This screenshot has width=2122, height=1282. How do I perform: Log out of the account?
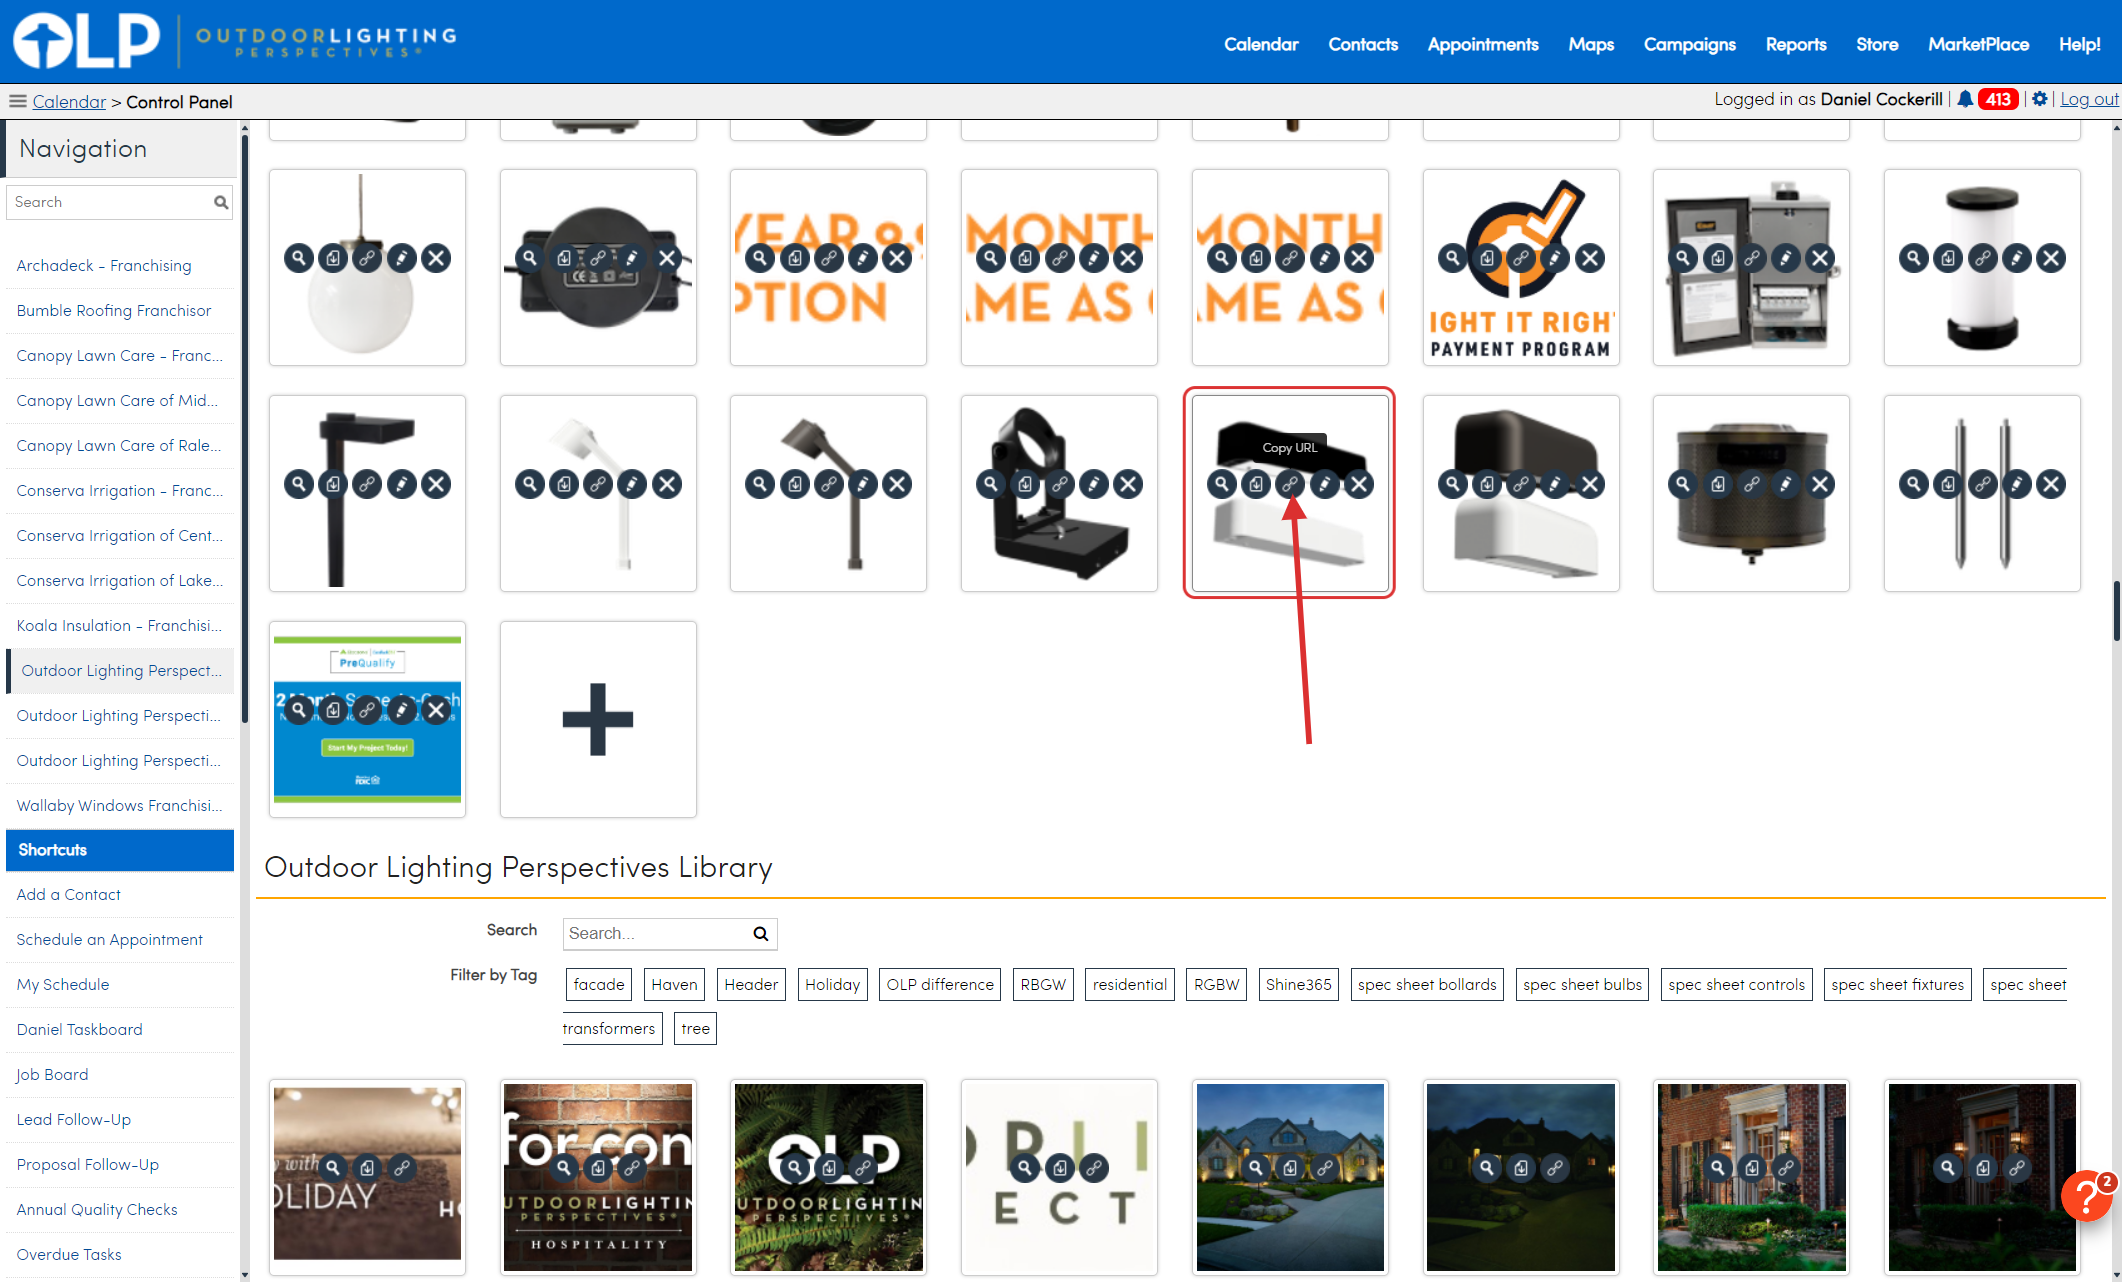click(2089, 99)
